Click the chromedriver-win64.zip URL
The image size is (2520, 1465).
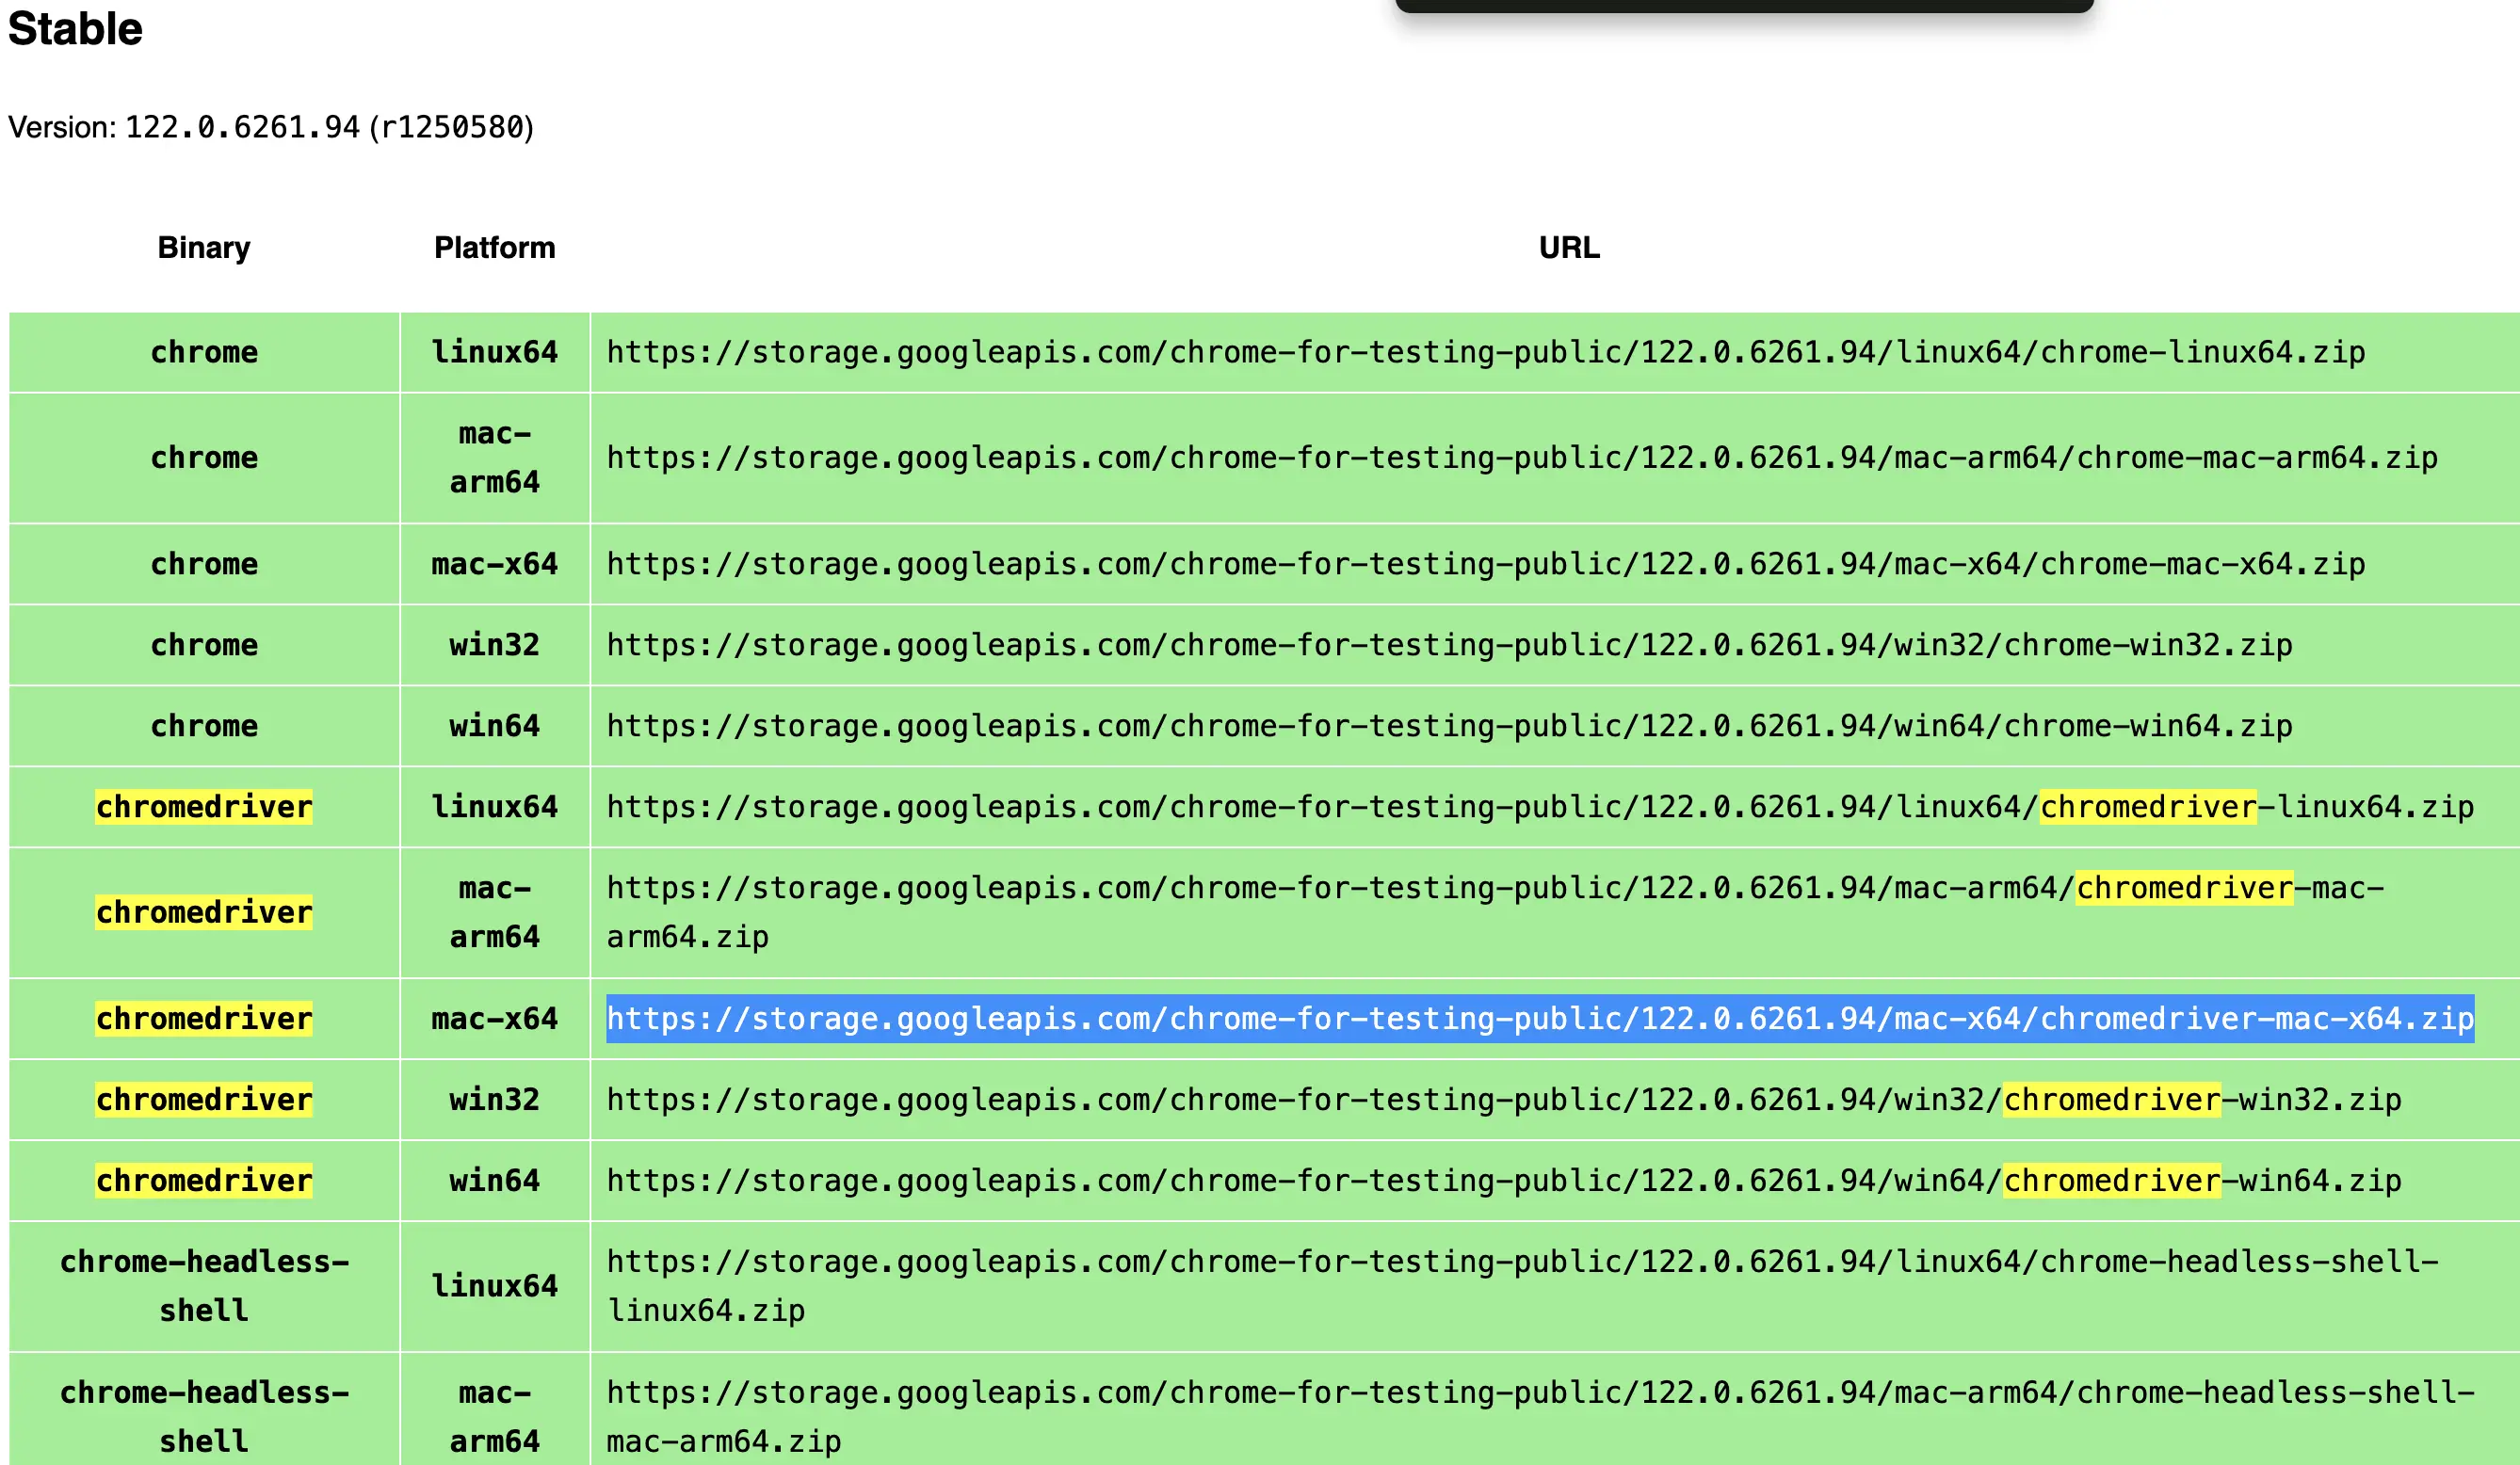tap(1504, 1181)
